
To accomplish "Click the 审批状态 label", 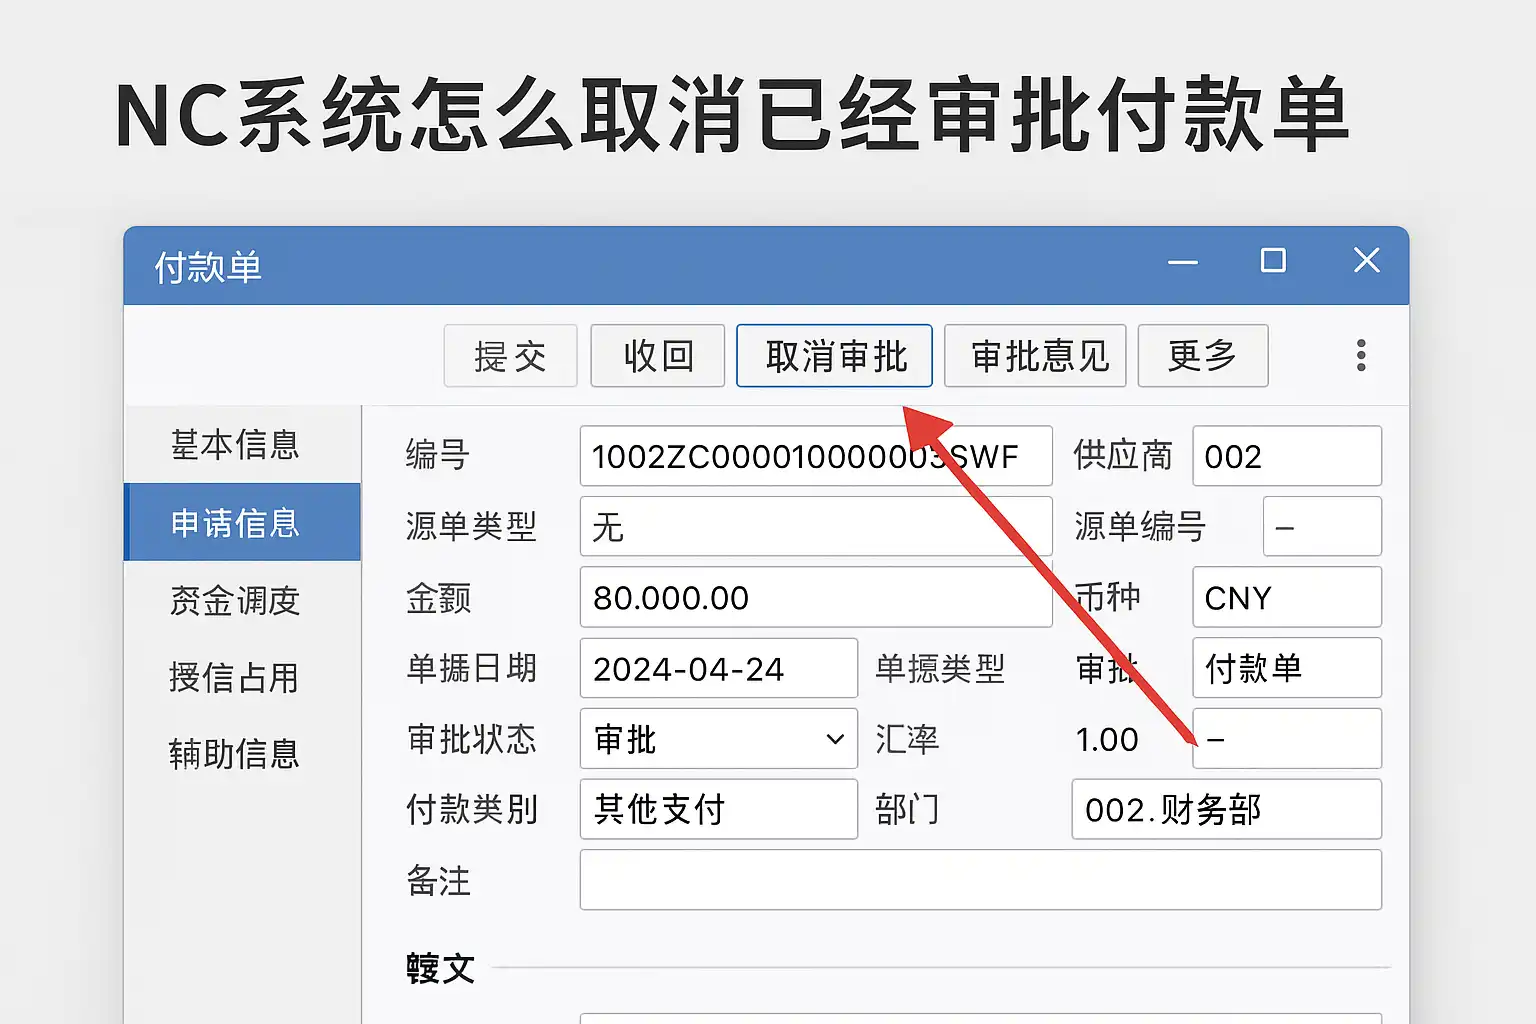I will (471, 739).
